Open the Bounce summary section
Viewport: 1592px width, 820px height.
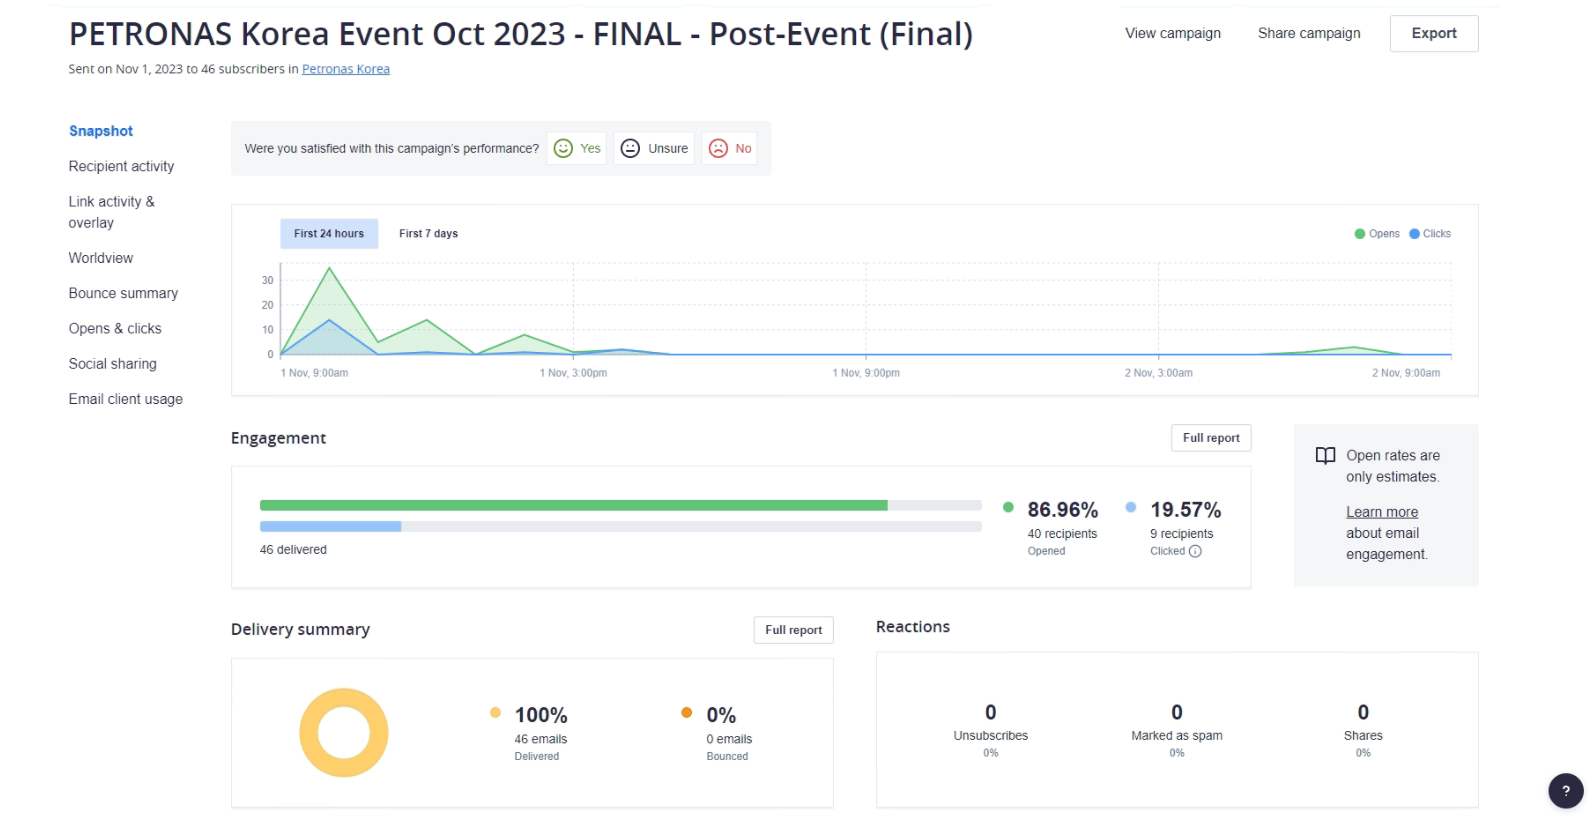123,293
